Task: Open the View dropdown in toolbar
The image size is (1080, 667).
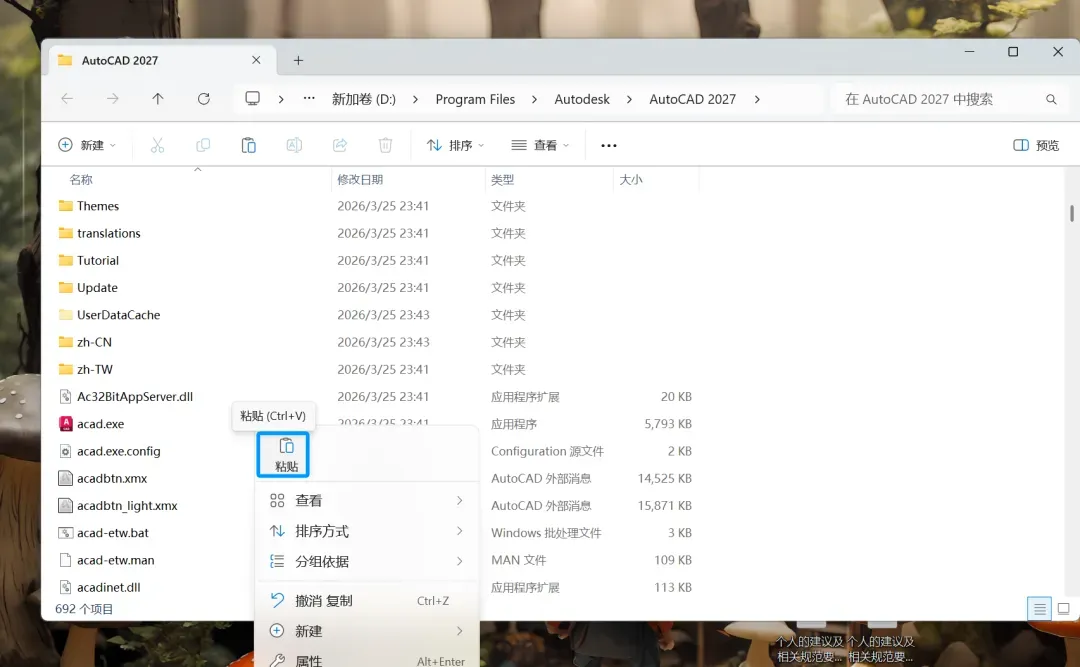Action: coord(541,145)
